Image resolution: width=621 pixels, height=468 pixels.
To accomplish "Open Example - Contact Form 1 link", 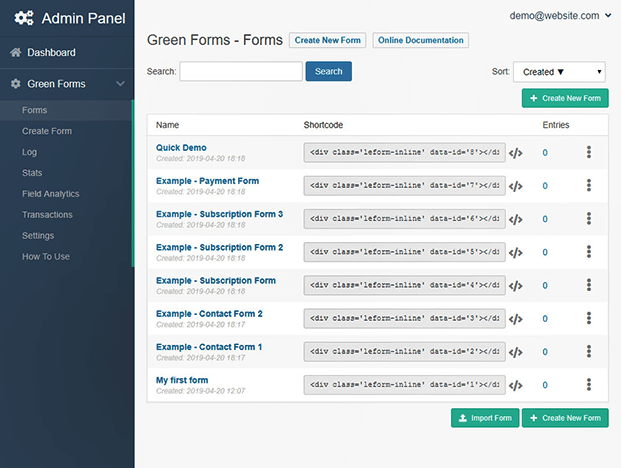I will click(209, 347).
